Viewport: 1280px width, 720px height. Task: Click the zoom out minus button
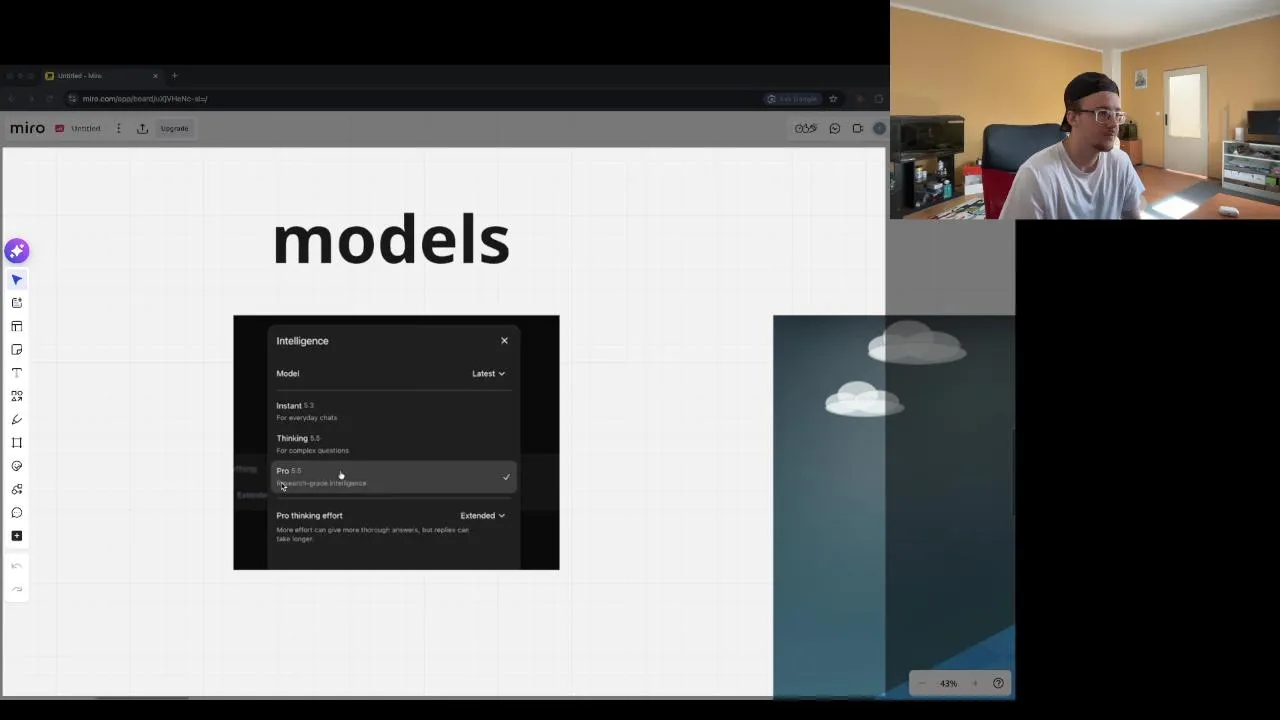point(922,683)
